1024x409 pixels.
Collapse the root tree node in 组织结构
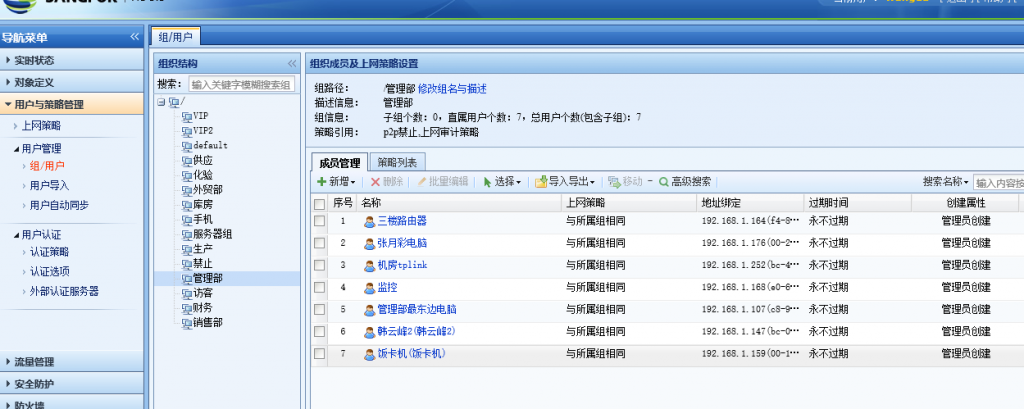161,102
